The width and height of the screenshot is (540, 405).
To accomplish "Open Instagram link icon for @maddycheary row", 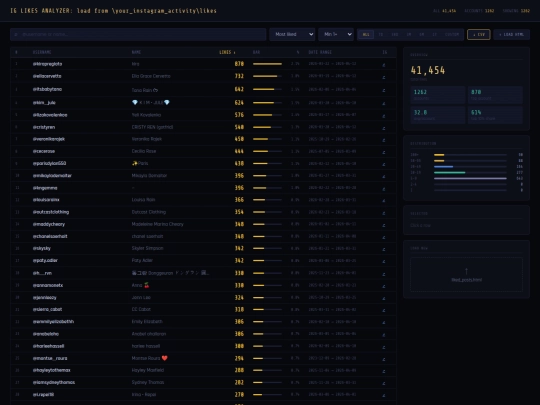I will click(x=384, y=225).
